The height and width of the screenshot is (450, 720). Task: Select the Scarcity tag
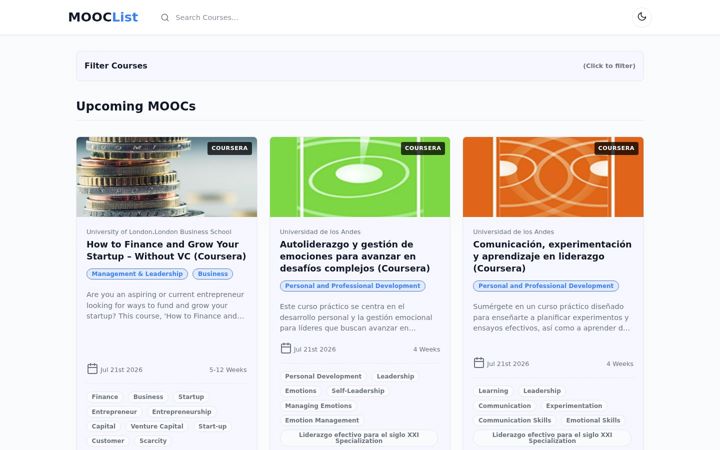tap(153, 441)
